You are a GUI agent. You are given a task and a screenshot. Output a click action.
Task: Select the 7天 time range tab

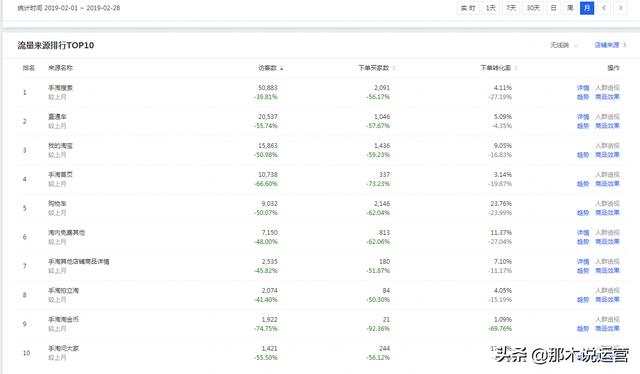511,8
